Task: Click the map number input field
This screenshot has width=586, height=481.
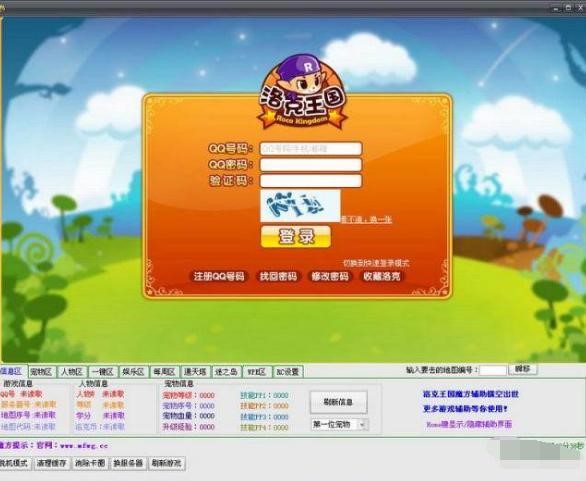Action: tap(493, 370)
